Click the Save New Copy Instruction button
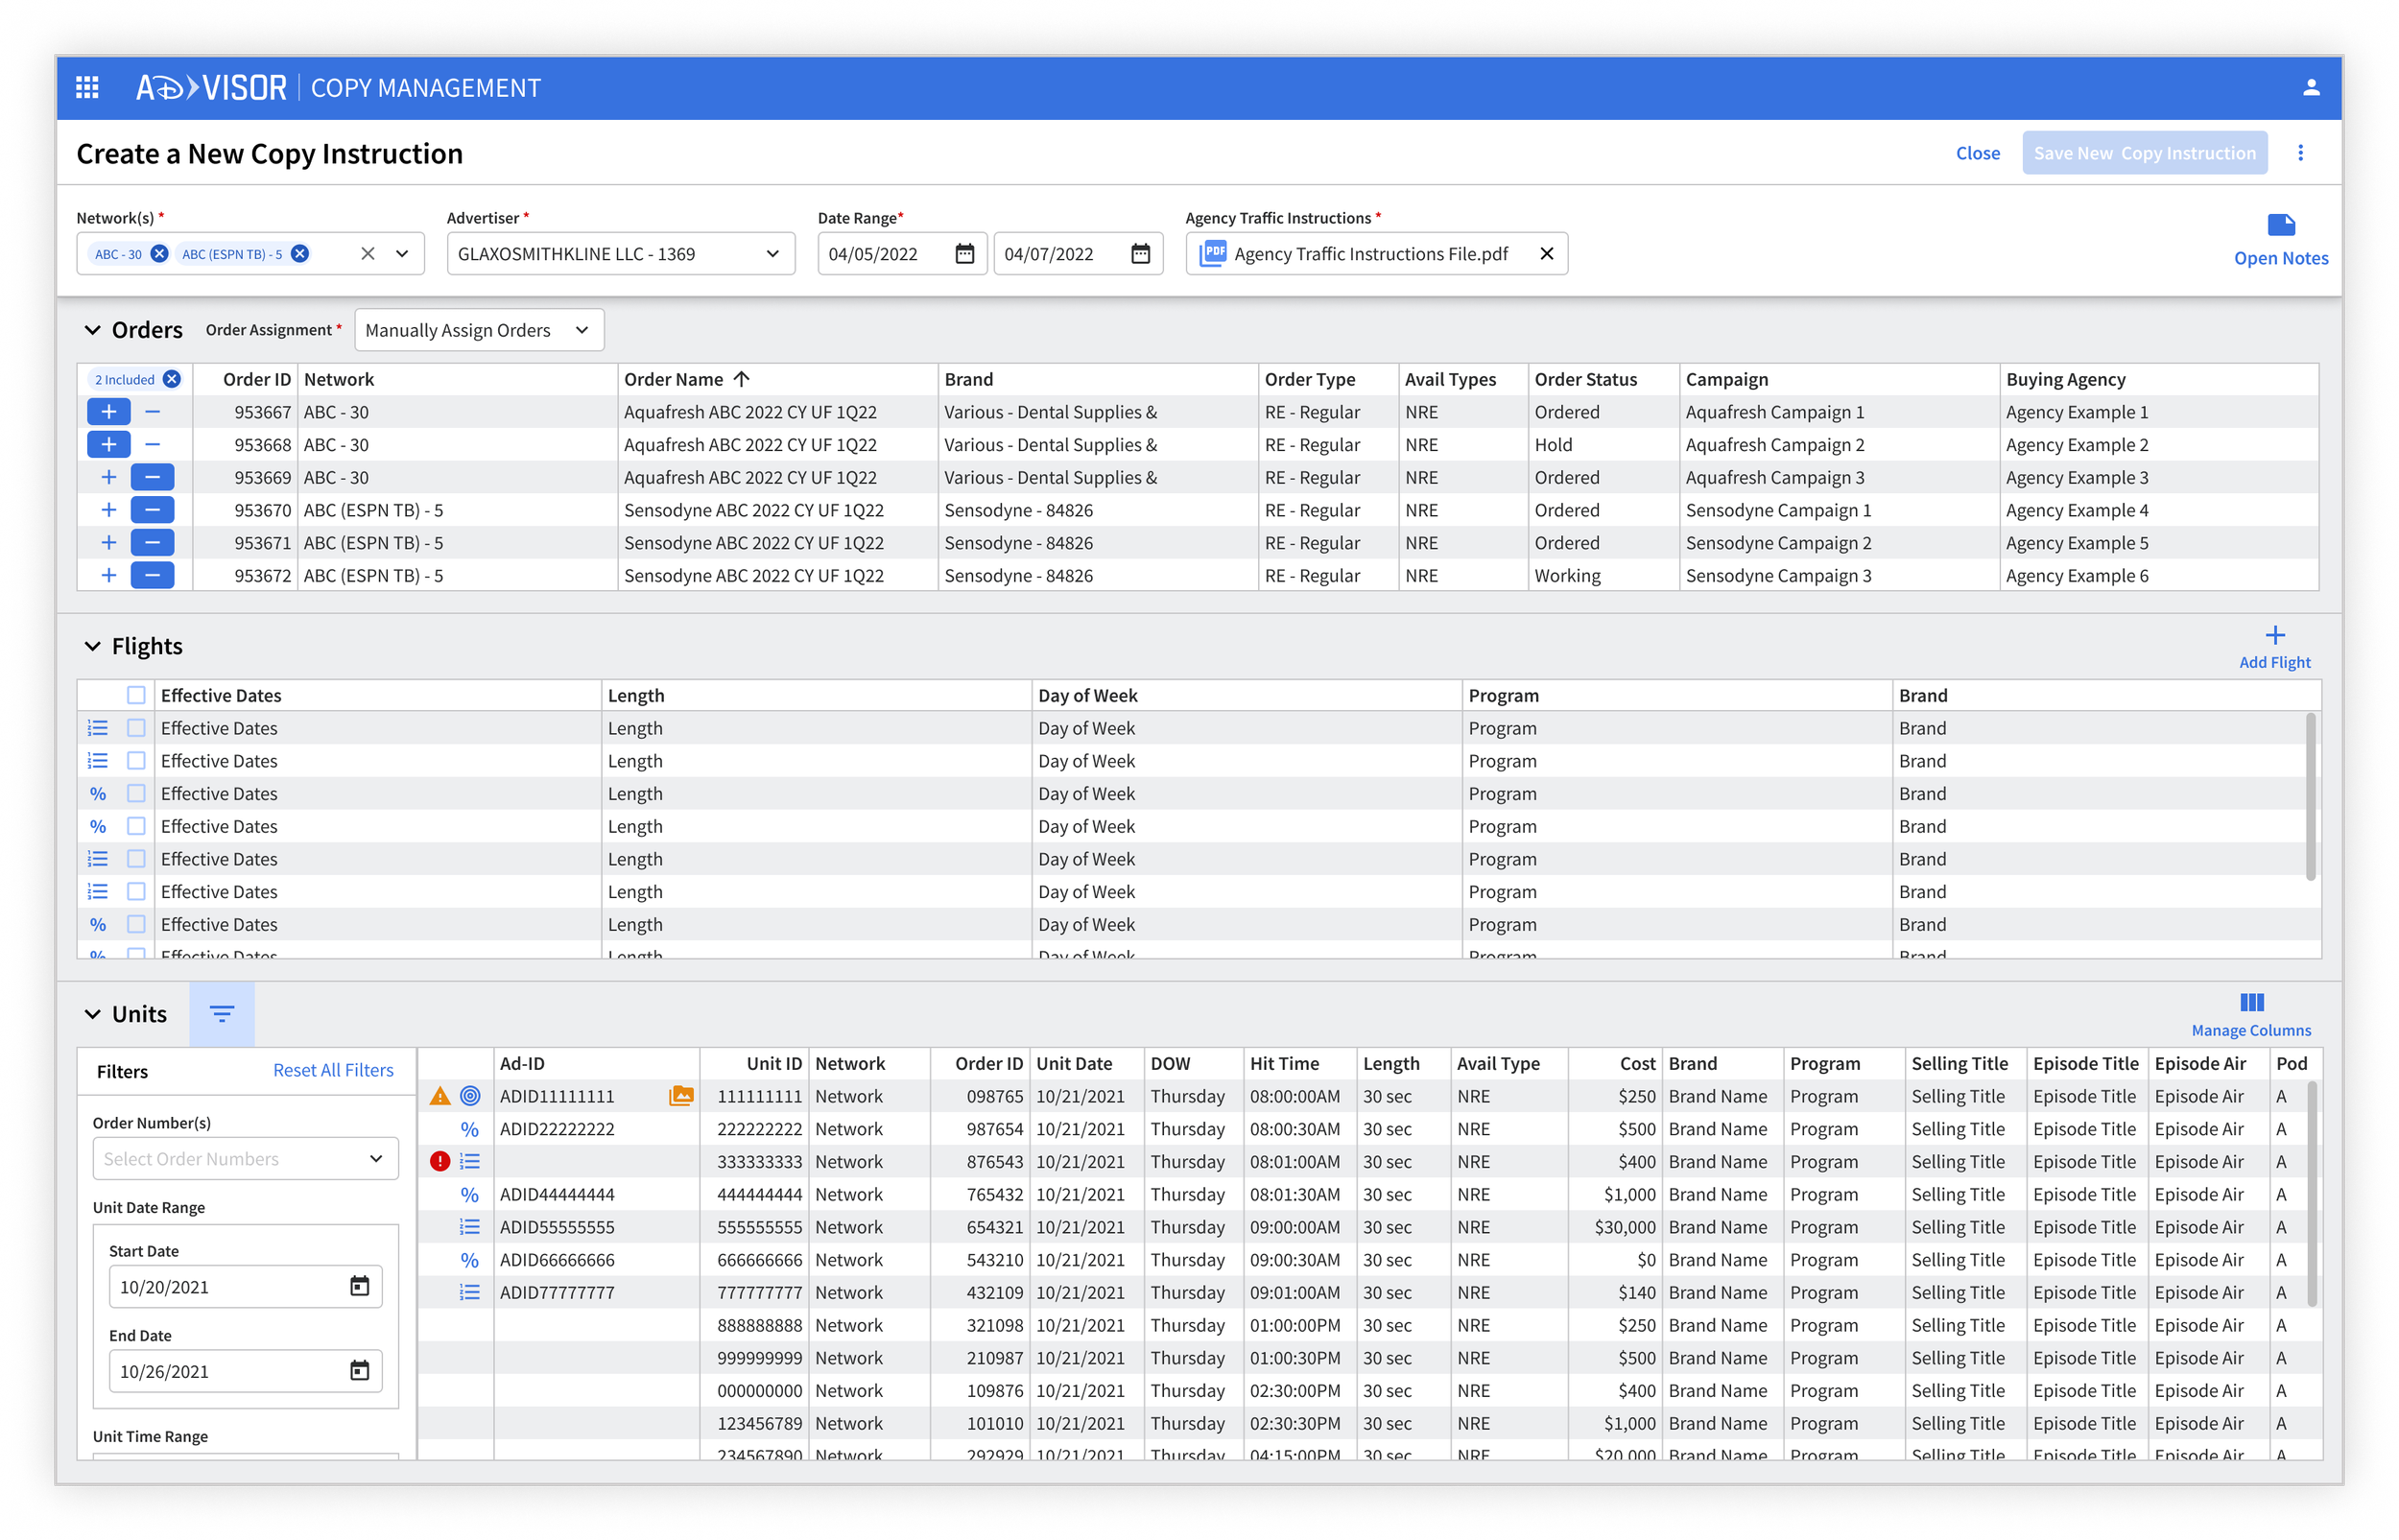 (2144, 152)
